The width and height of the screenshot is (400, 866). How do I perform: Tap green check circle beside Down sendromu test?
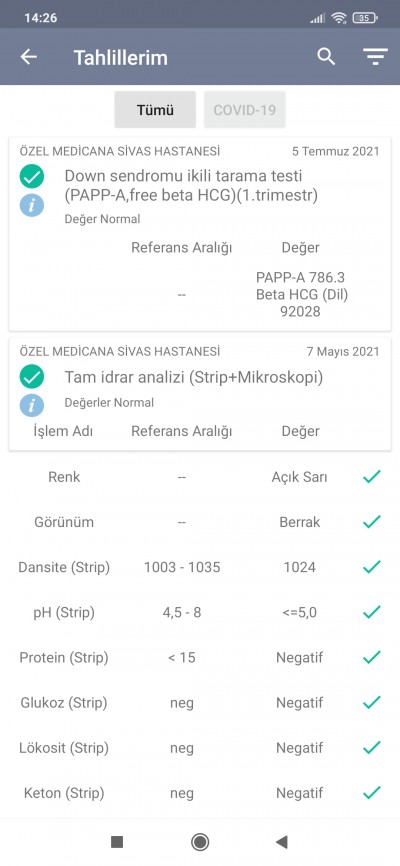pos(32,176)
